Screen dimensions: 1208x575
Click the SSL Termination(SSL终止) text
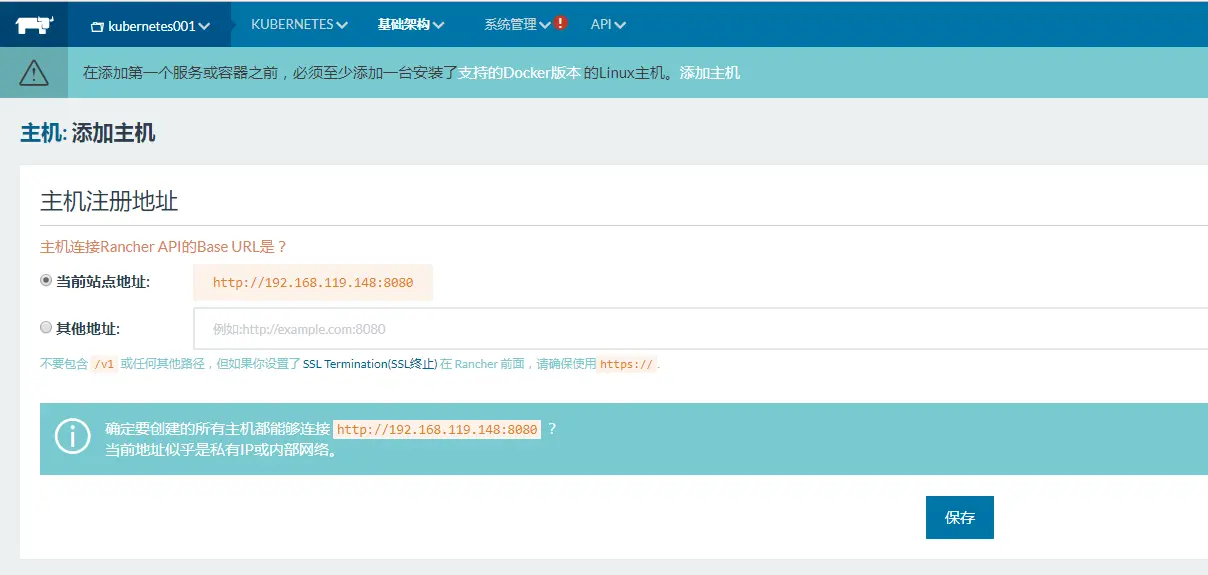(370, 364)
